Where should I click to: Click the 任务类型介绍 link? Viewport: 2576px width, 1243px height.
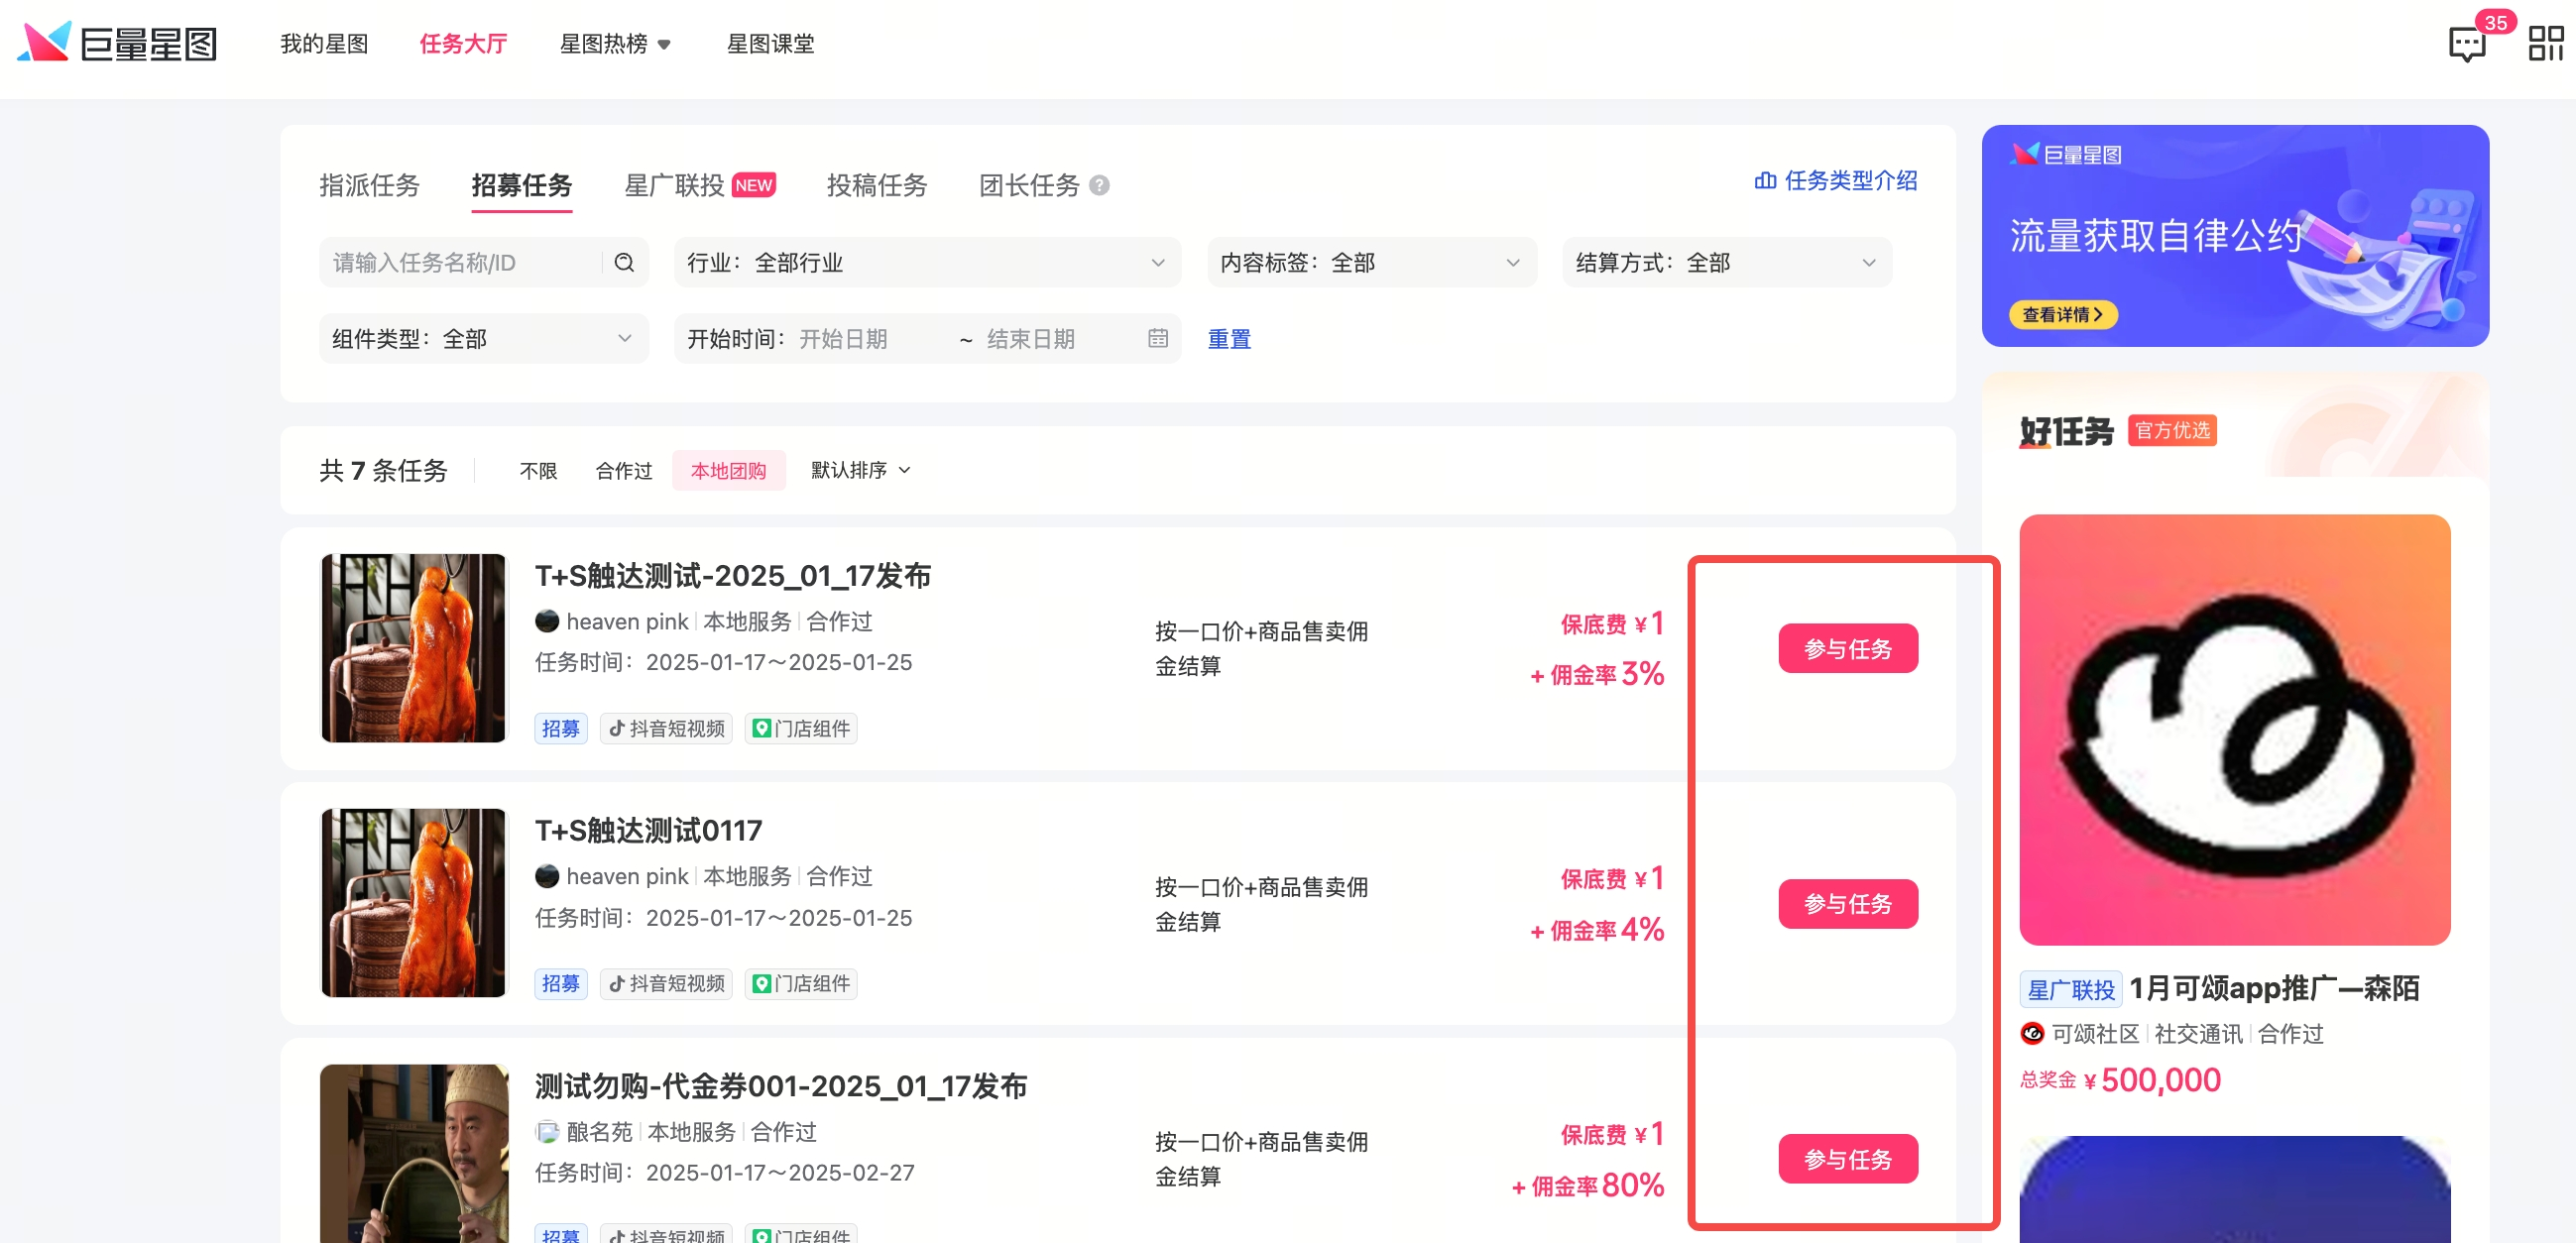1836,180
